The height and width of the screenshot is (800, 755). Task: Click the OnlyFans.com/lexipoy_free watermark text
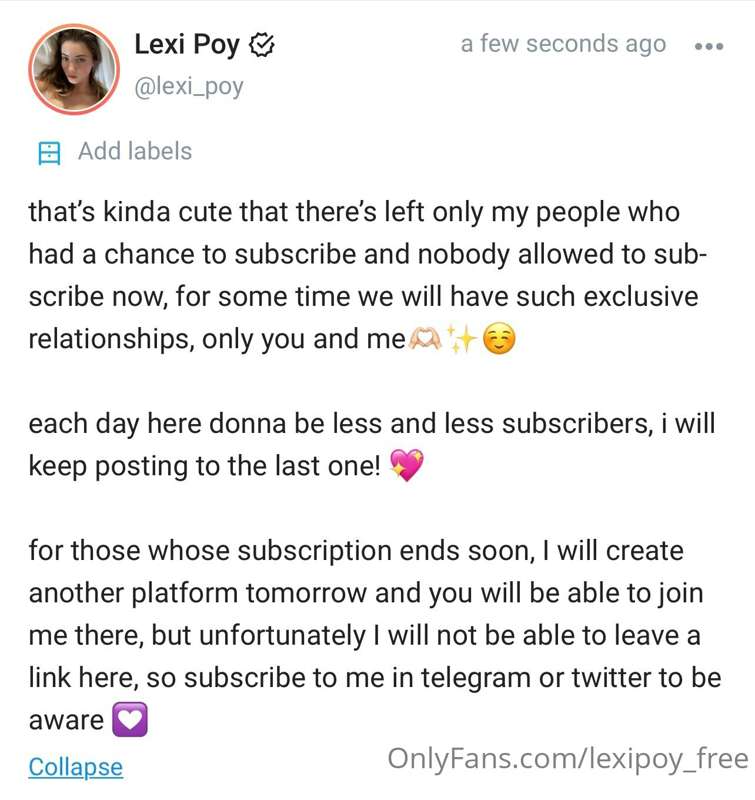tap(567, 758)
